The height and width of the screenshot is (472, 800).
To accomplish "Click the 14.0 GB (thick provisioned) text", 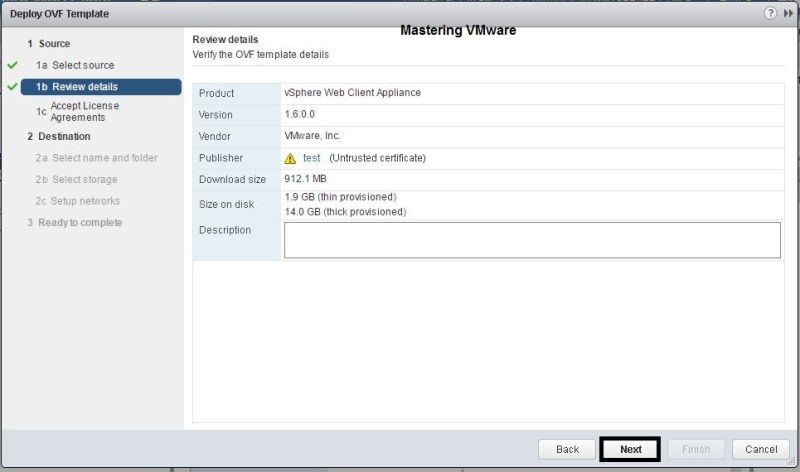I will 345,212.
